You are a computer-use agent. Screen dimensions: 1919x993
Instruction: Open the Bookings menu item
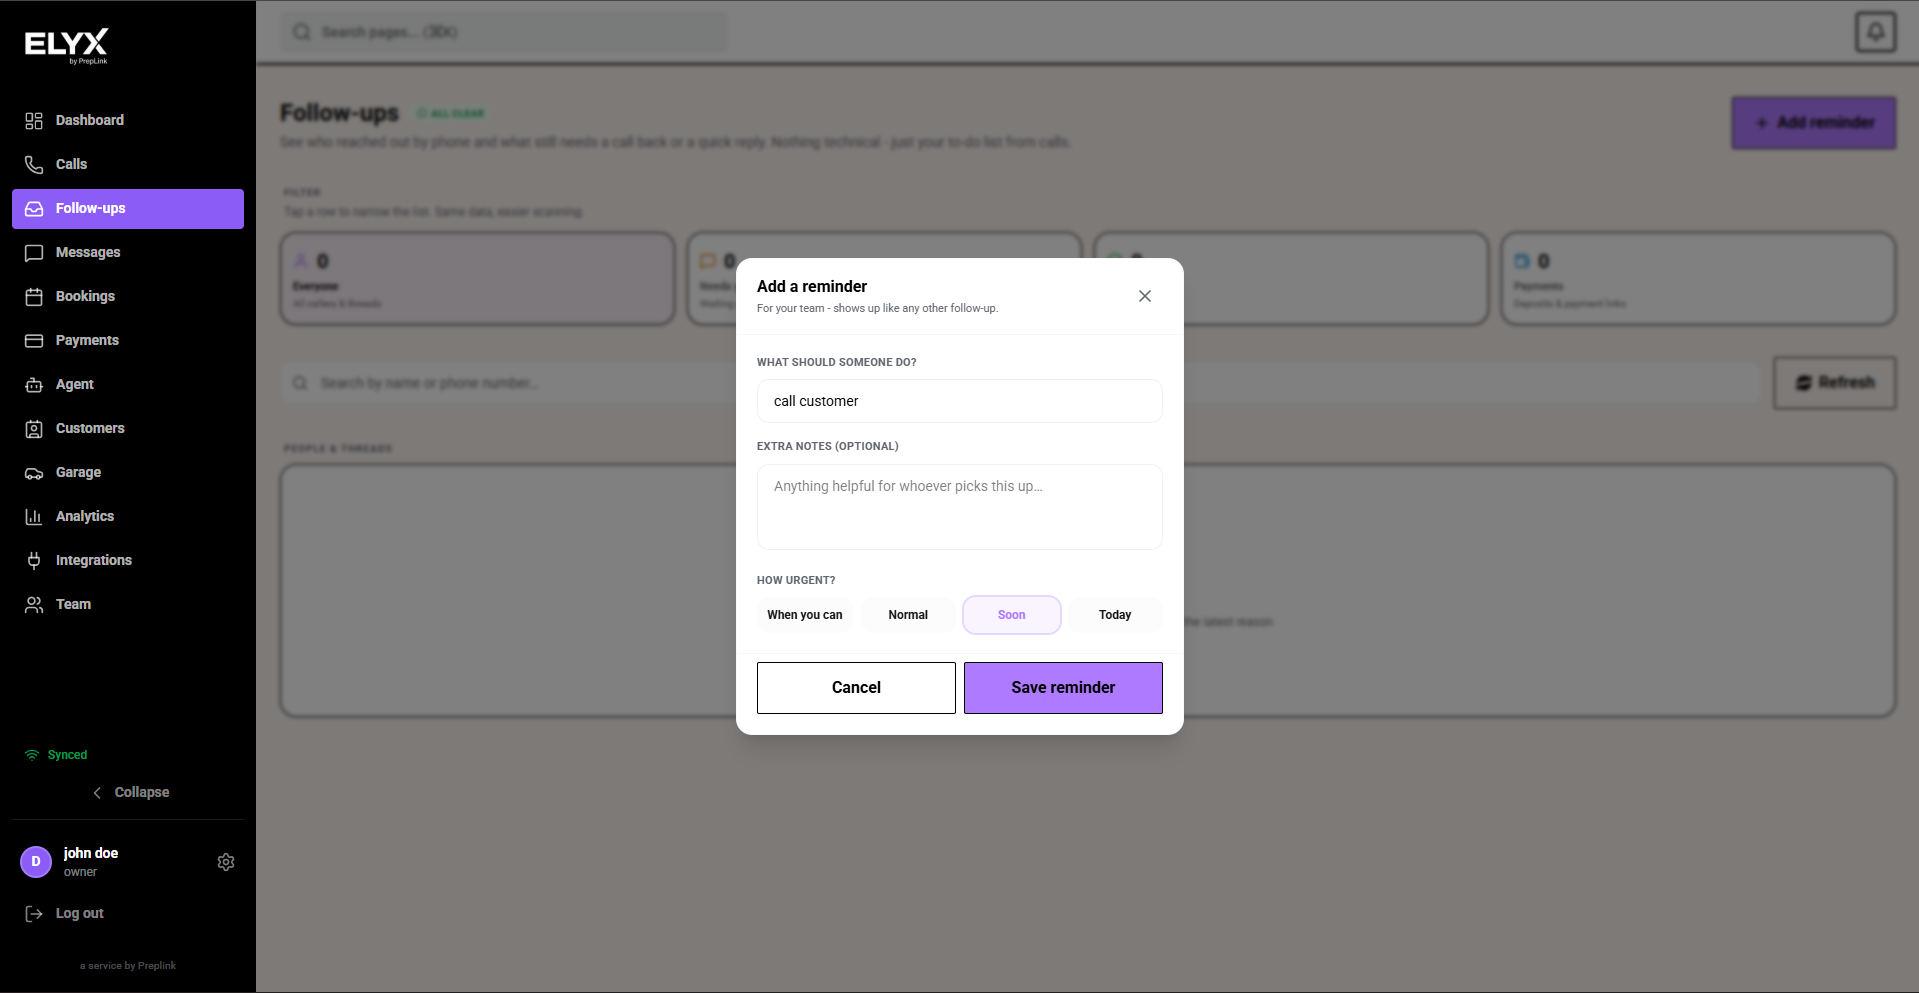tap(128, 296)
